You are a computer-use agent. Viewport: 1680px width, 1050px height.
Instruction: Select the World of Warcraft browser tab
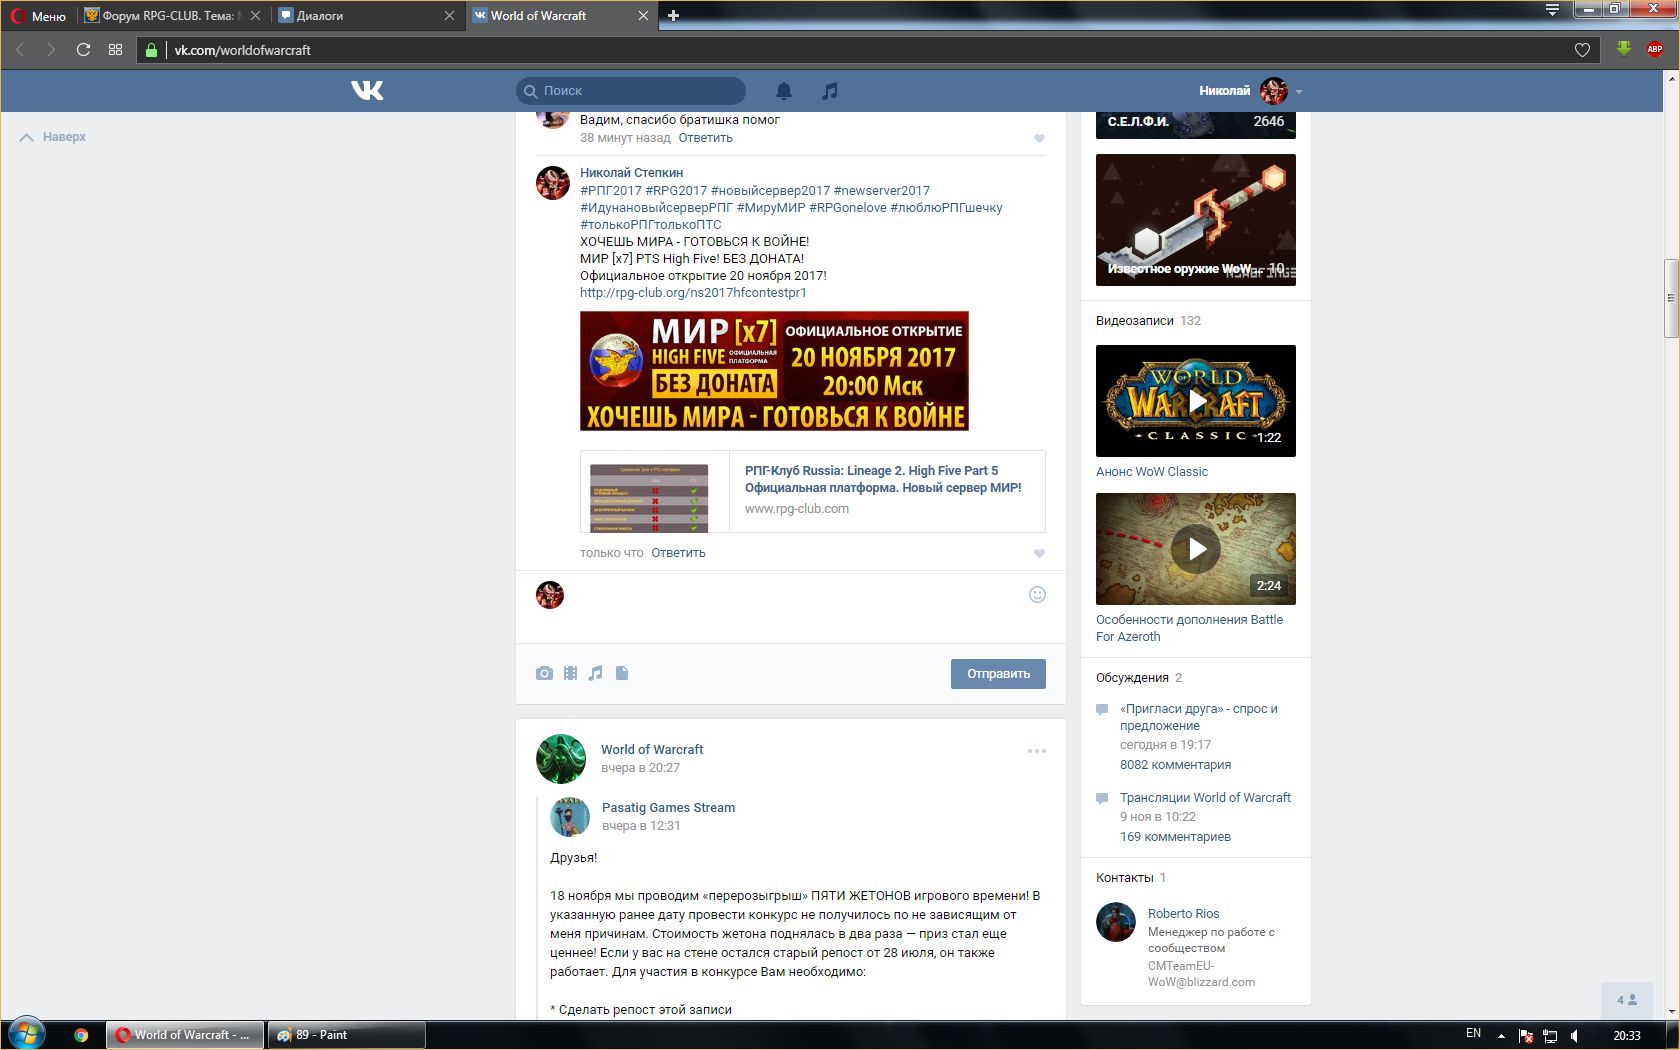(x=560, y=16)
